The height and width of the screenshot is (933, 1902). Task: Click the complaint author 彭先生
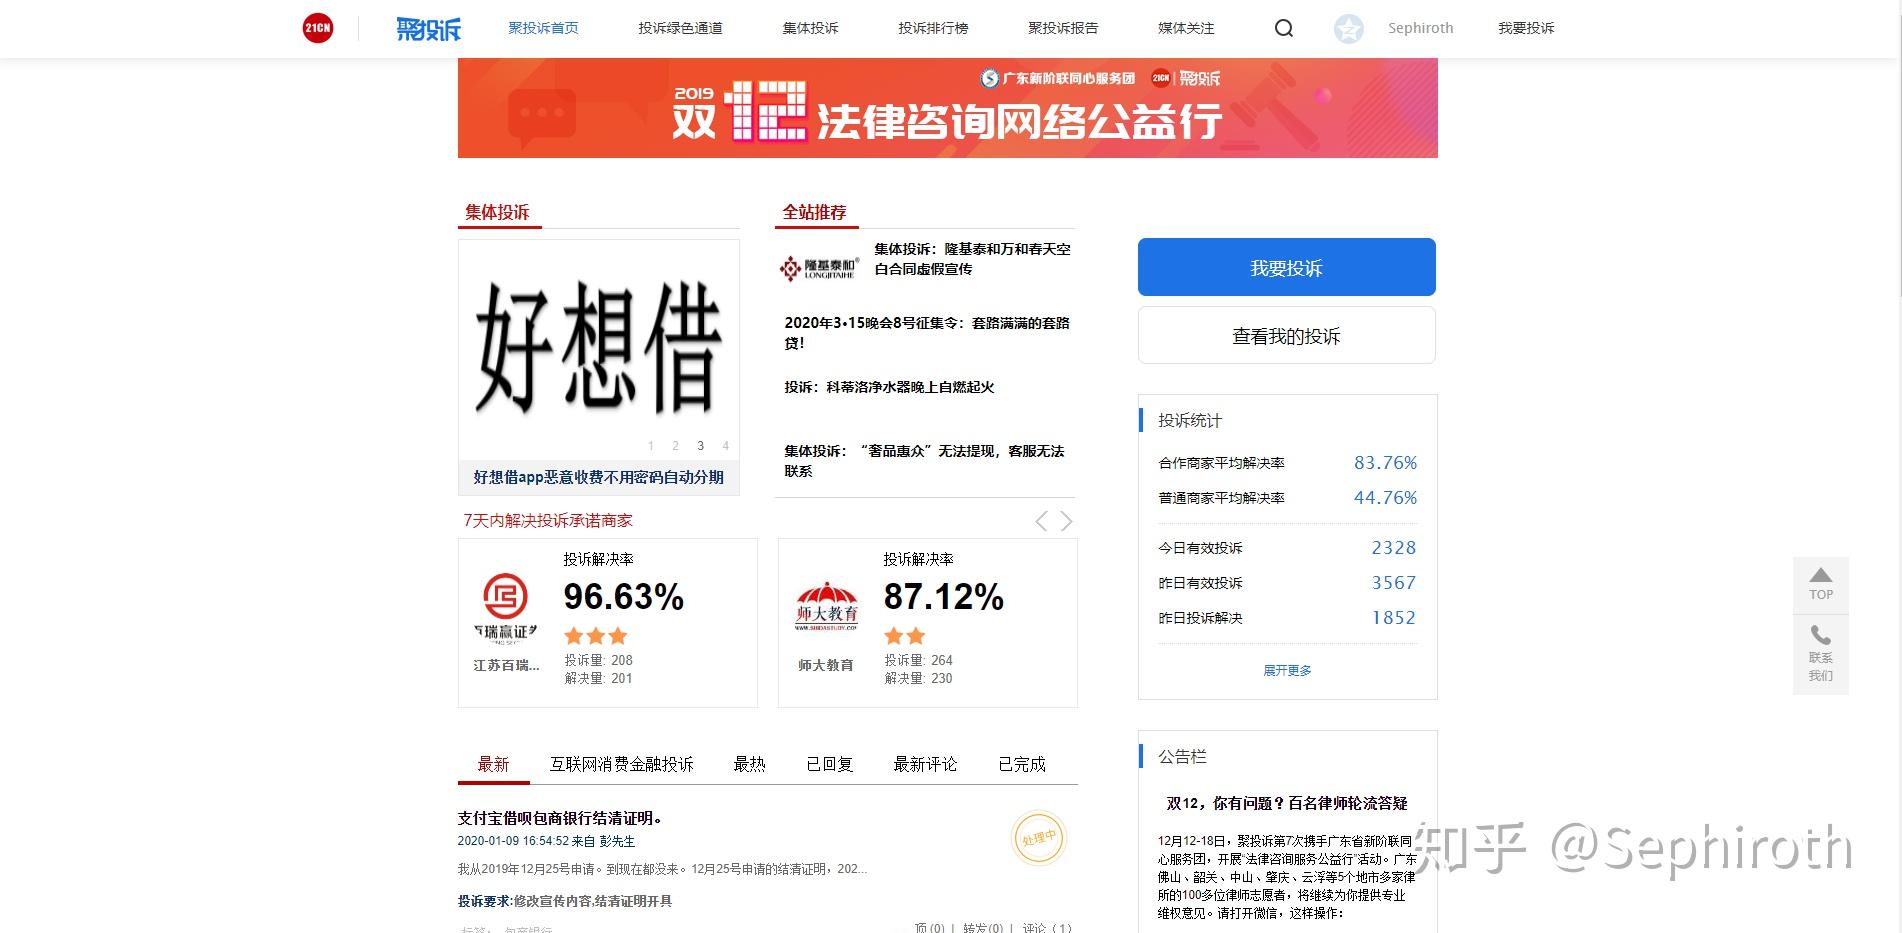(617, 842)
